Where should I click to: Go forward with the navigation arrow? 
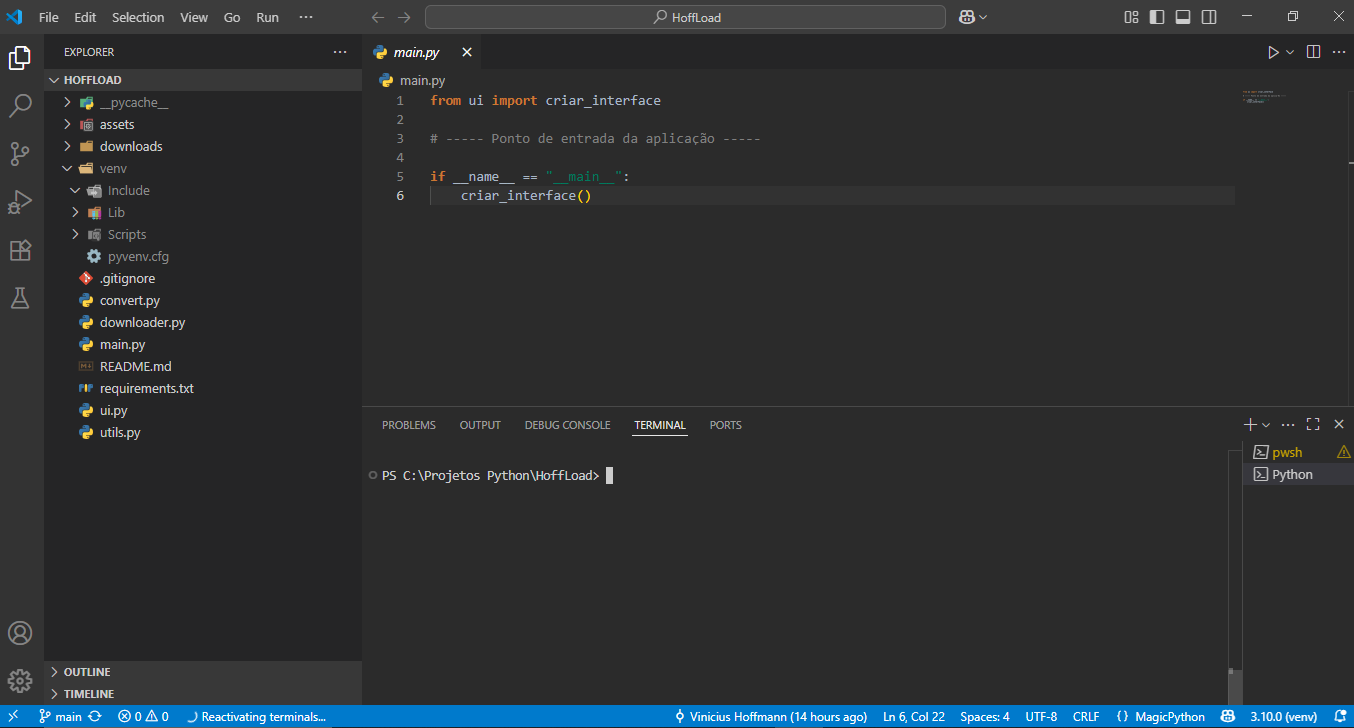[x=404, y=17]
